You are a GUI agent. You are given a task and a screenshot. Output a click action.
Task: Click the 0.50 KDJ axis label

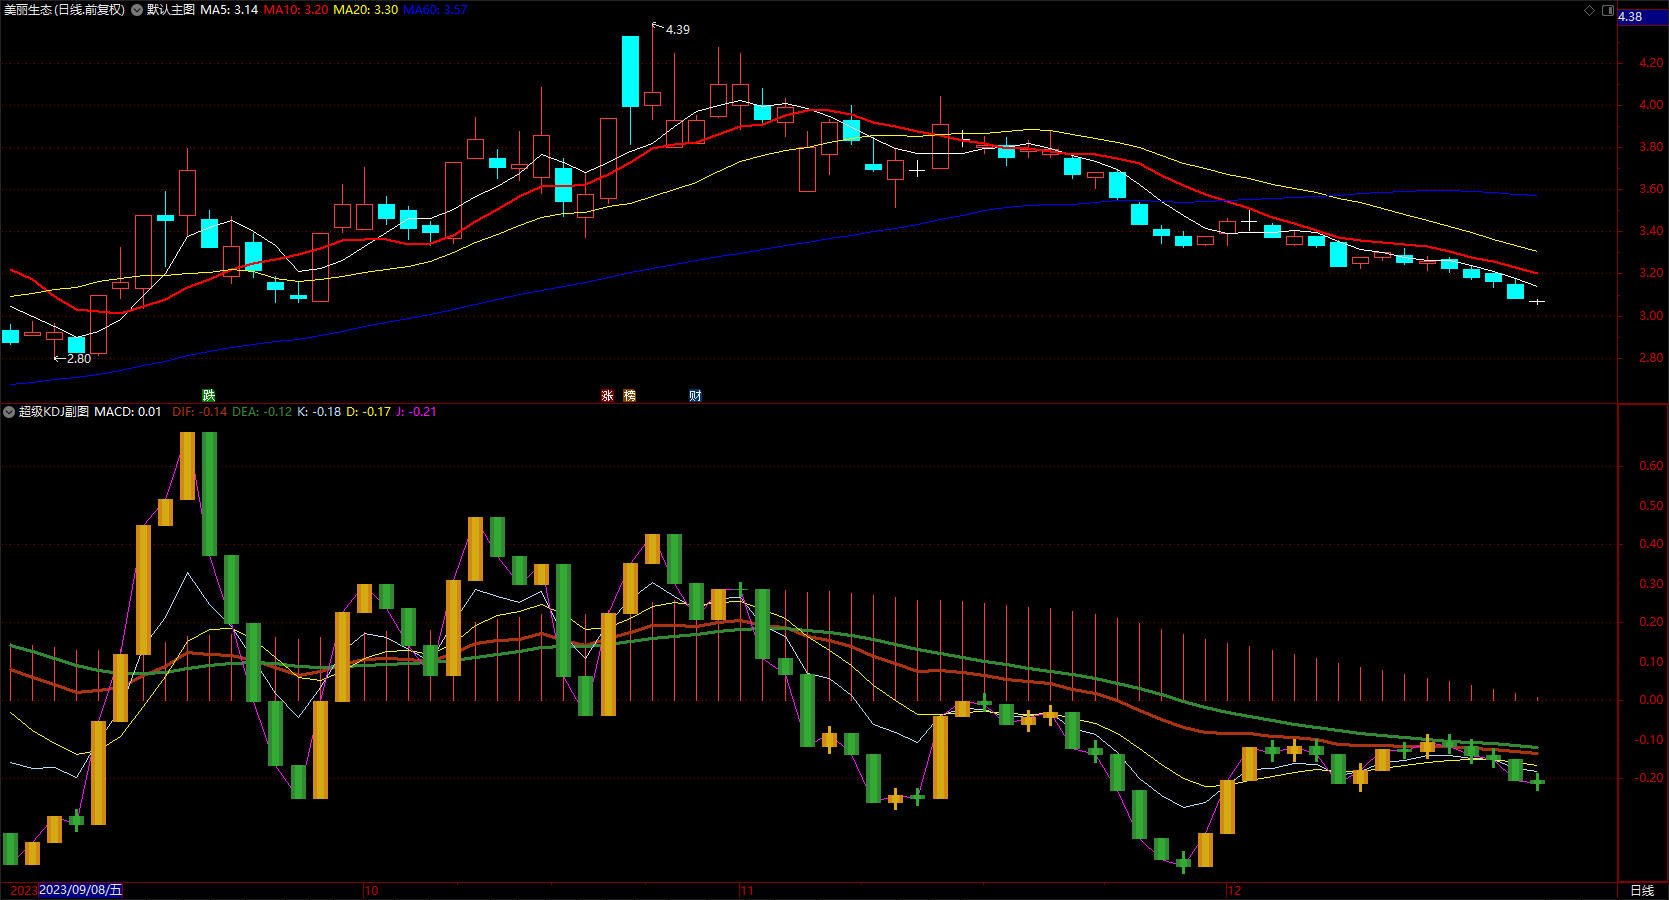pos(1651,506)
